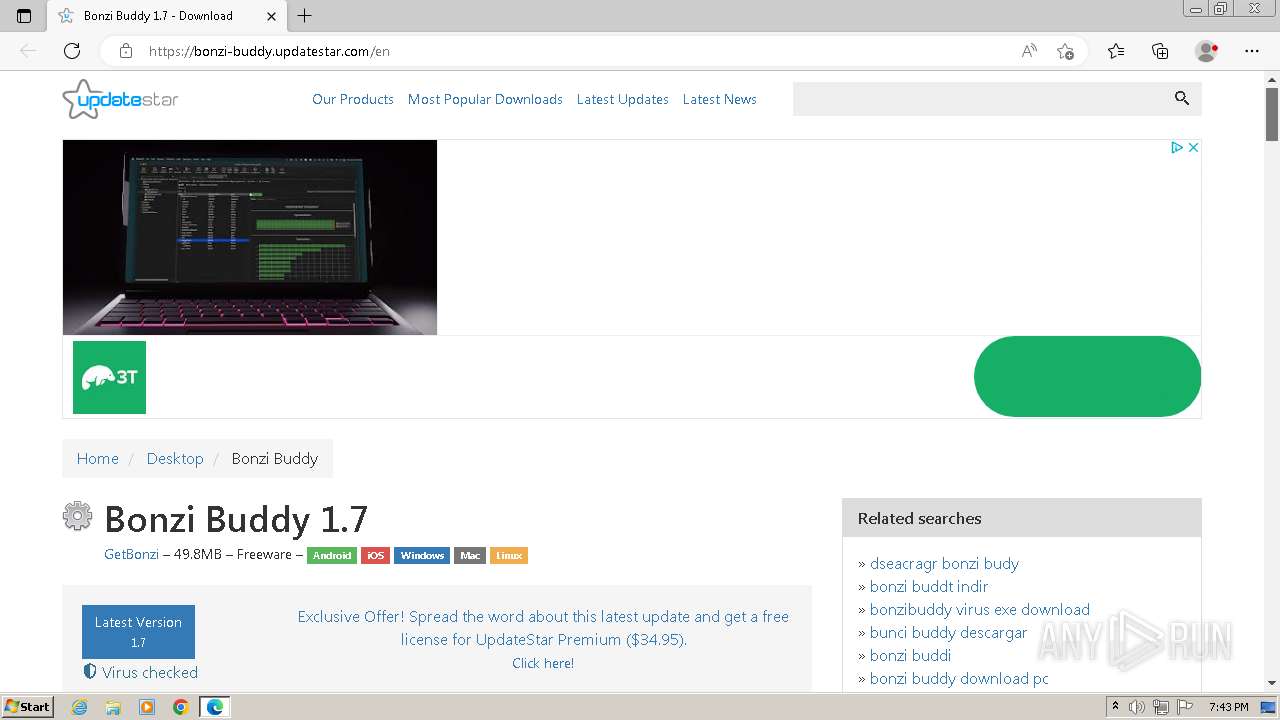Open 'bonzi buddt indir' search
Image resolution: width=1280 pixels, height=720 pixels.
[x=929, y=586]
